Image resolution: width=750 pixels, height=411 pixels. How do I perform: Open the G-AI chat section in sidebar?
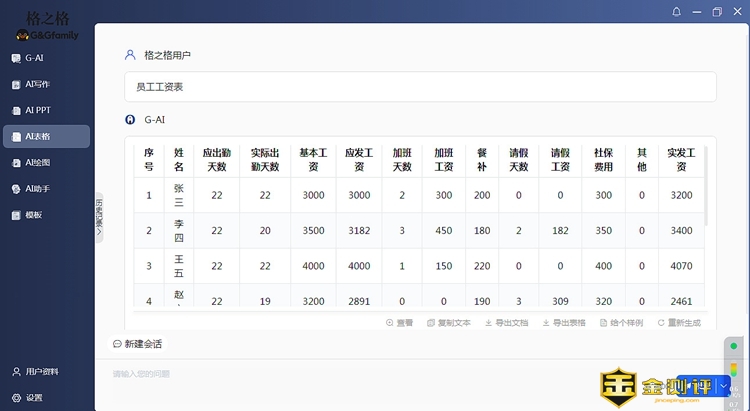coord(34,58)
